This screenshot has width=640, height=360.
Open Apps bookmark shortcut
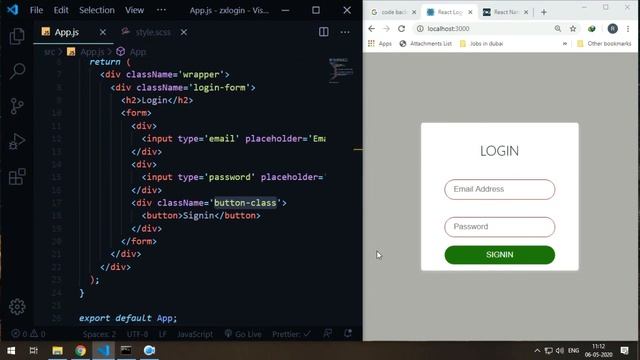pyautogui.click(x=380, y=44)
